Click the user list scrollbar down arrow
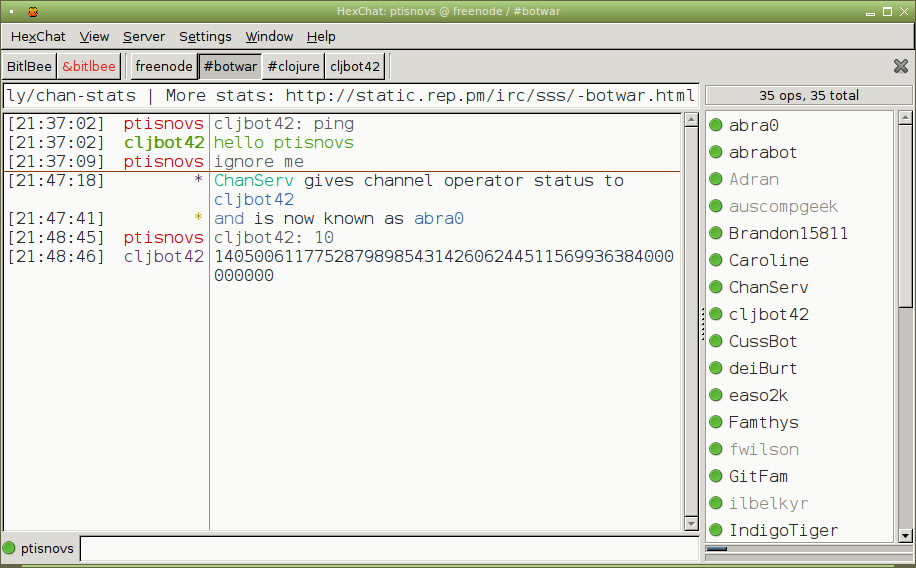916x568 pixels. (905, 535)
